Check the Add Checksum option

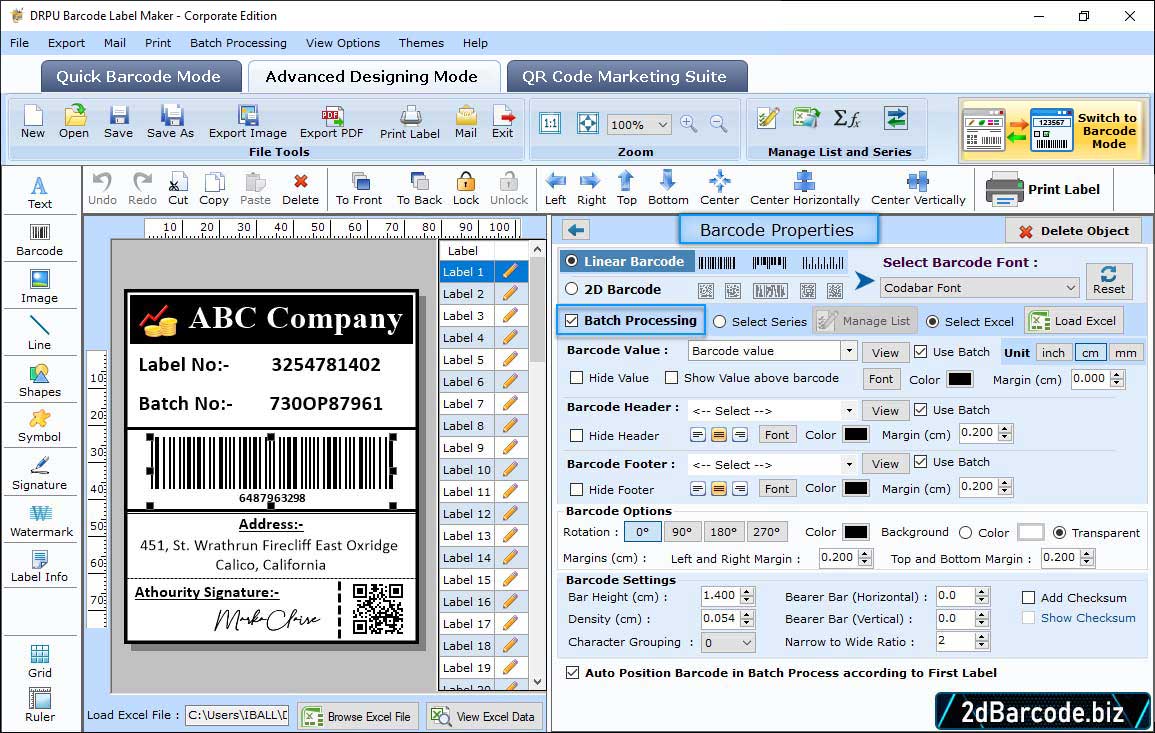1028,597
